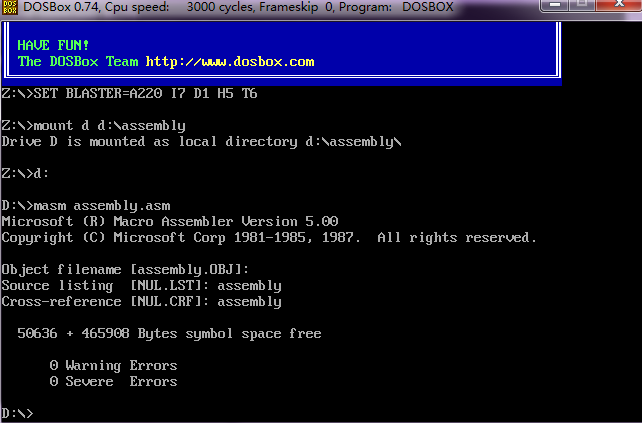Close the DOSBox window
Viewport: 642px width, 423px height.
pos(619,5)
